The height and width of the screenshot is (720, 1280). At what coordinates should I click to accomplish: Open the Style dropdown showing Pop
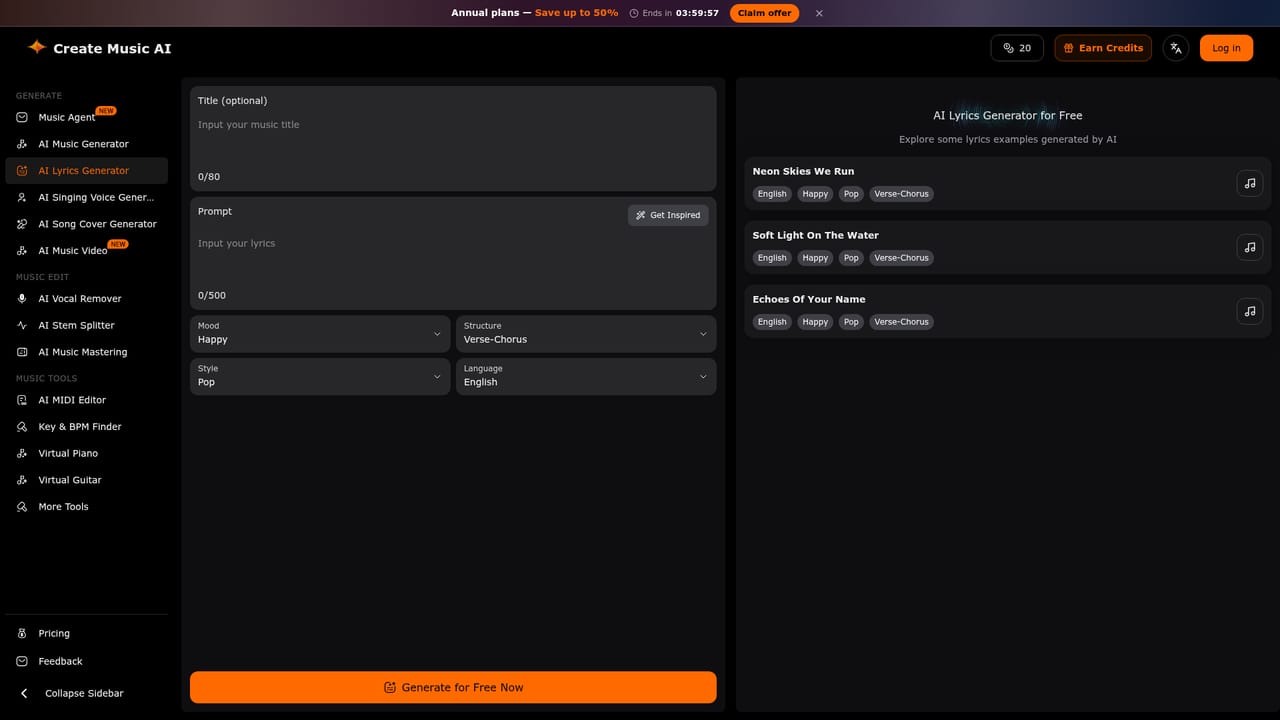pyautogui.click(x=320, y=376)
